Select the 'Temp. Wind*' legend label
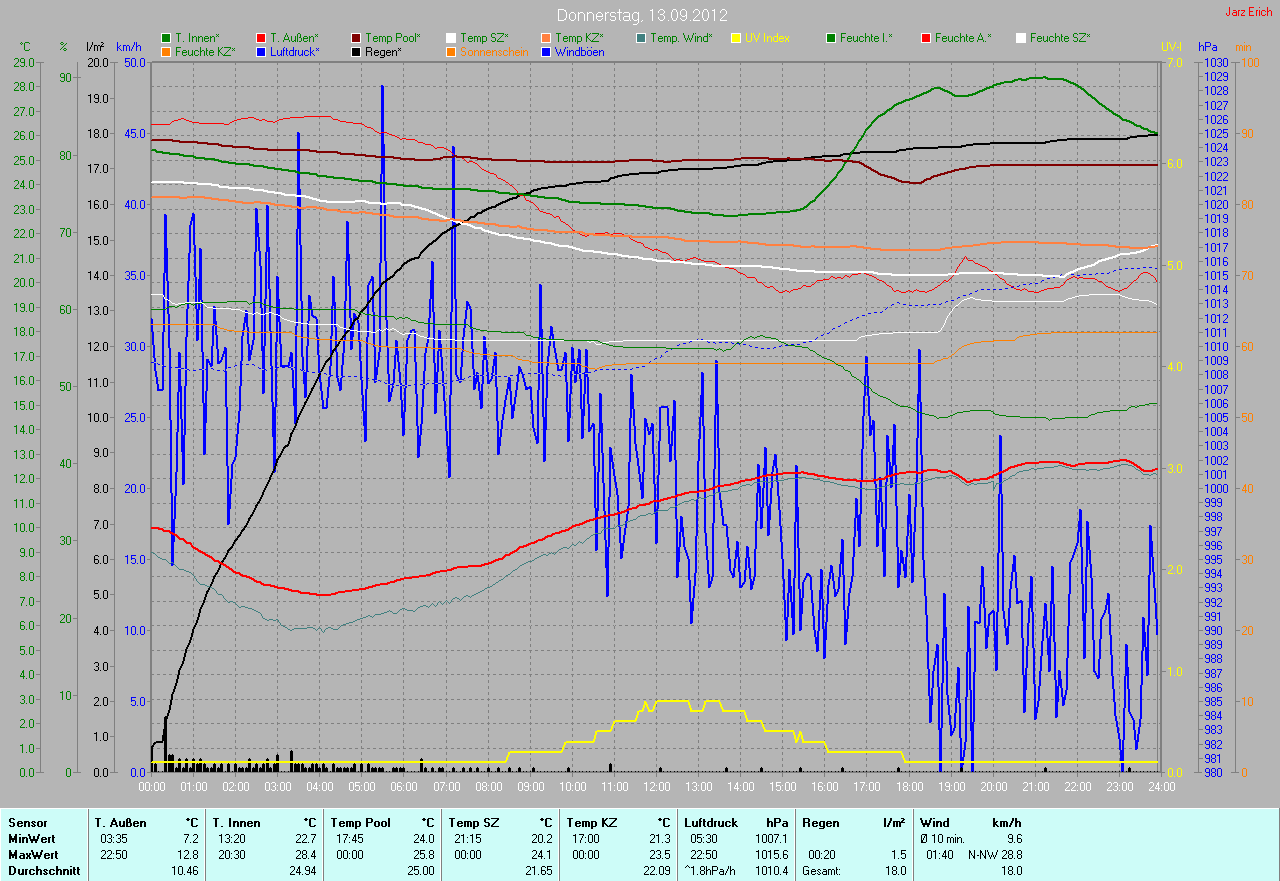This screenshot has height=881, width=1280. [x=681, y=38]
